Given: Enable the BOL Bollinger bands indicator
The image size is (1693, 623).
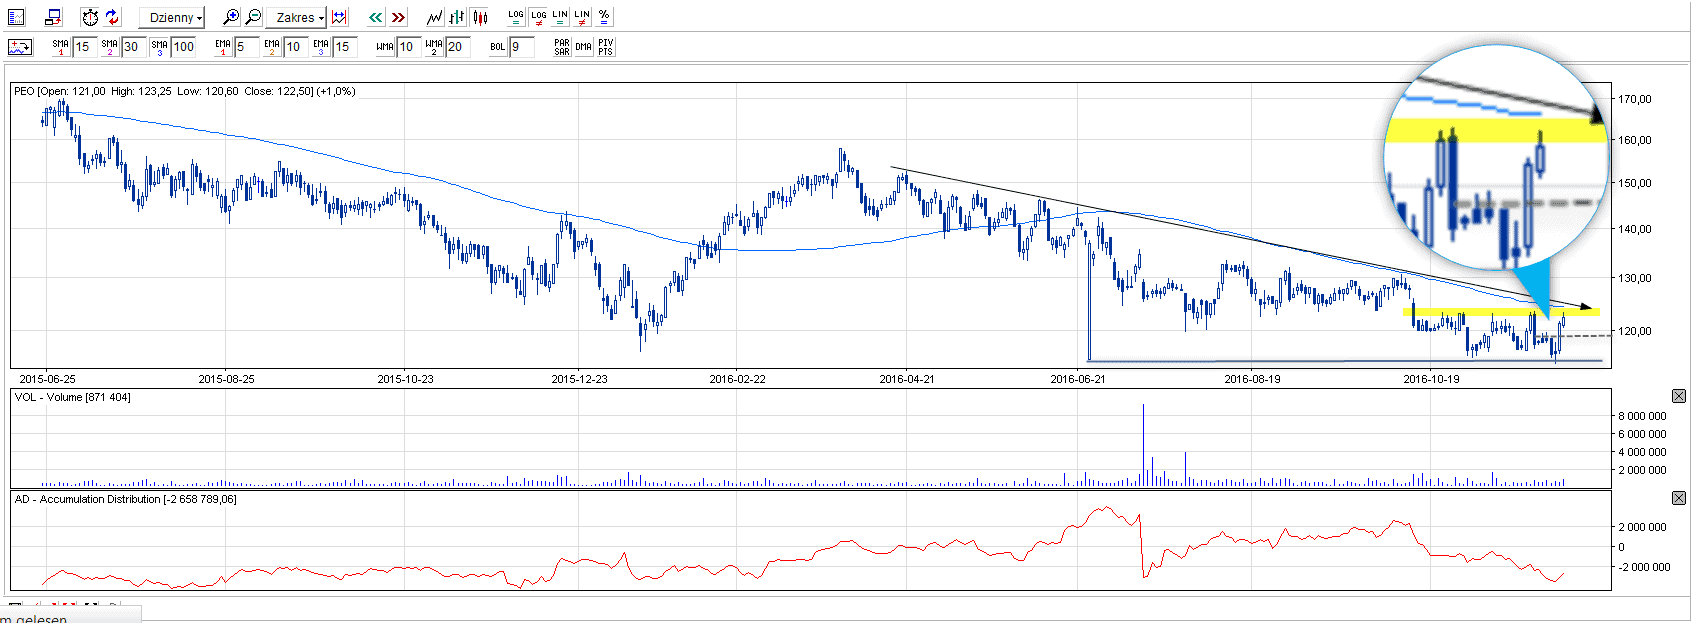Looking at the screenshot, I should [498, 47].
